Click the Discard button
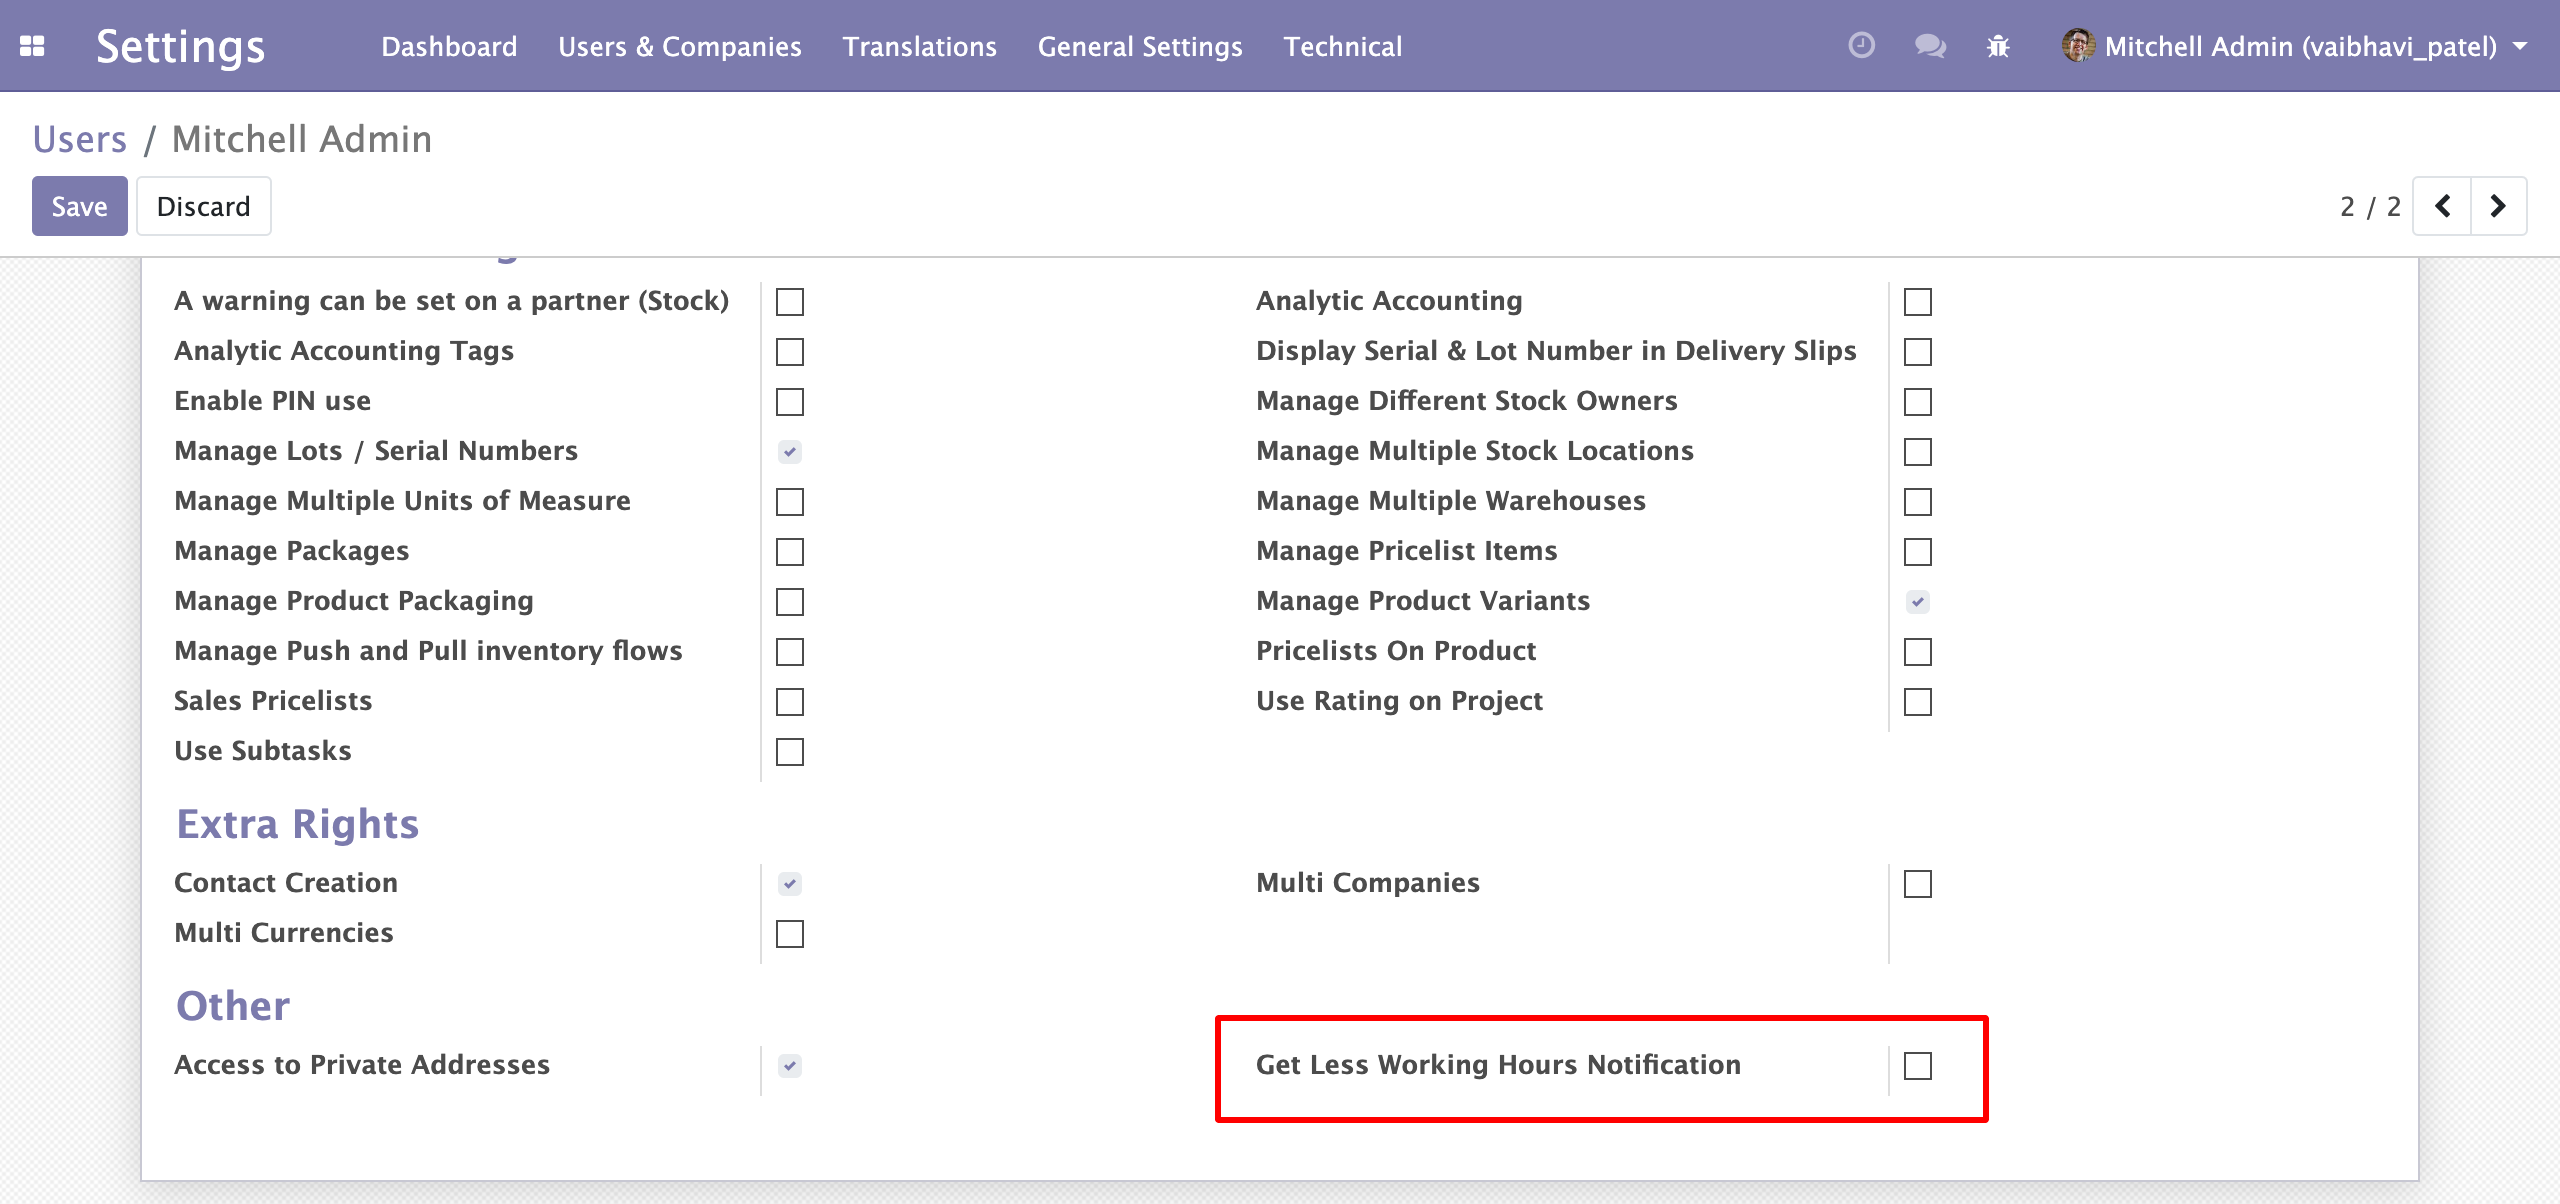This screenshot has width=2560, height=1204. click(203, 206)
